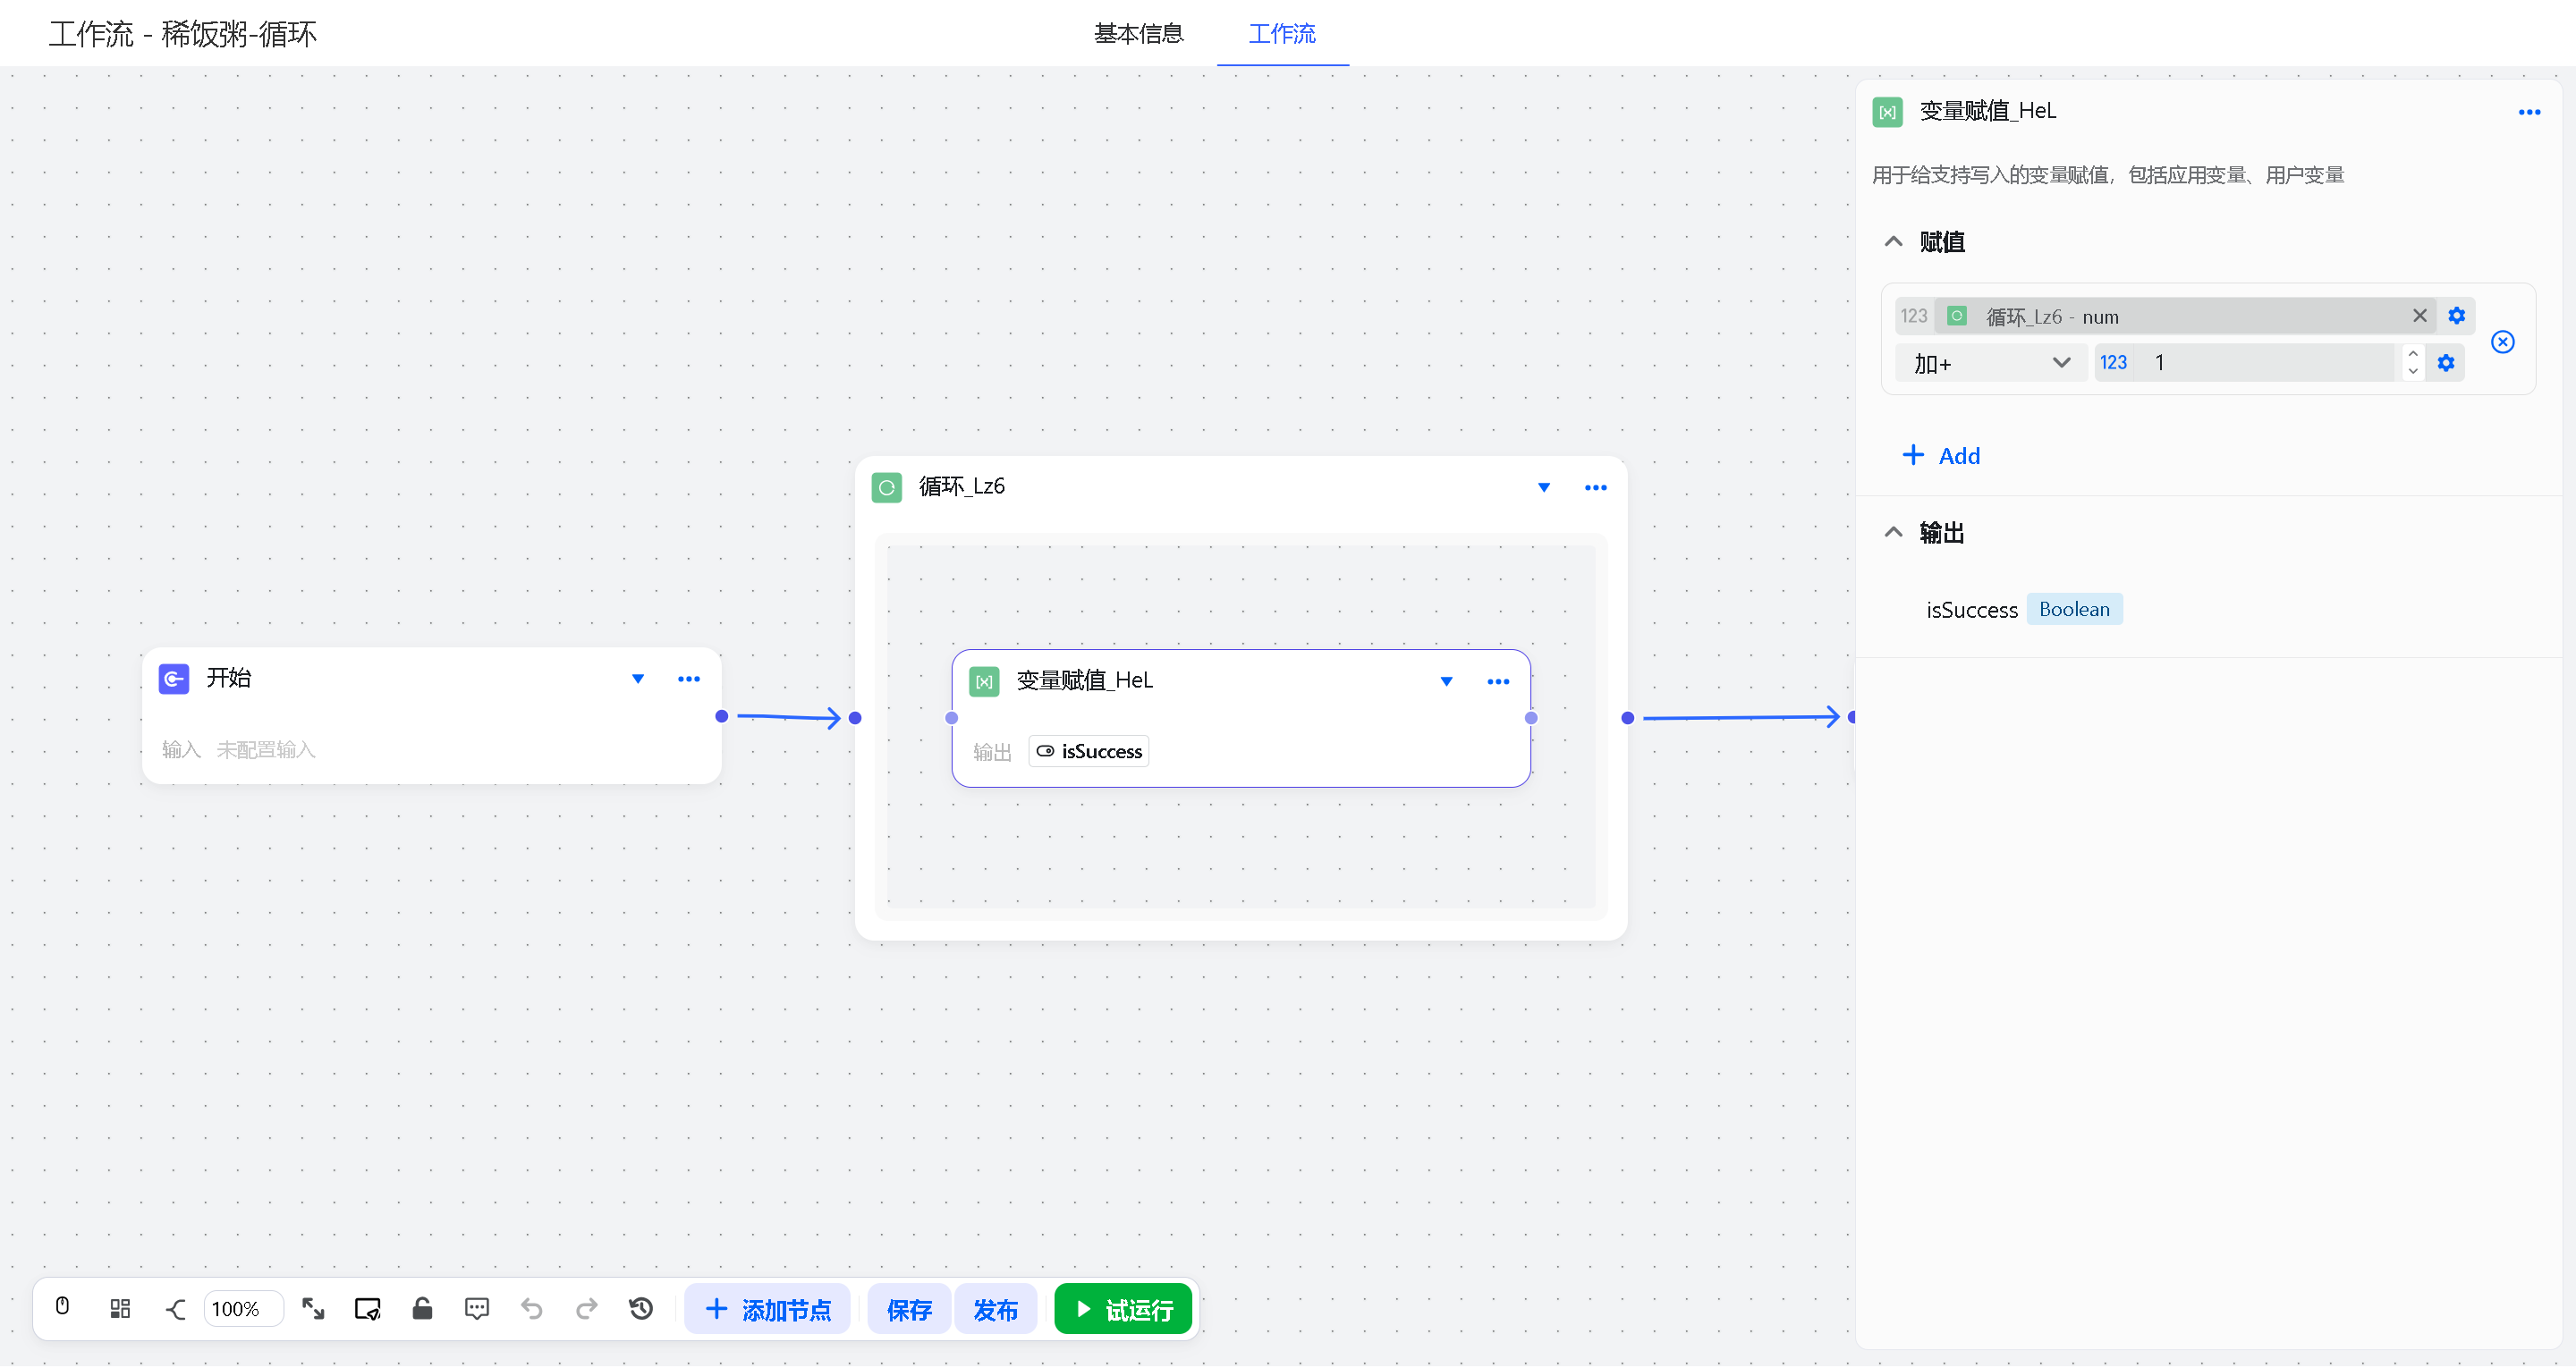Open the version history clock icon

click(x=641, y=1308)
